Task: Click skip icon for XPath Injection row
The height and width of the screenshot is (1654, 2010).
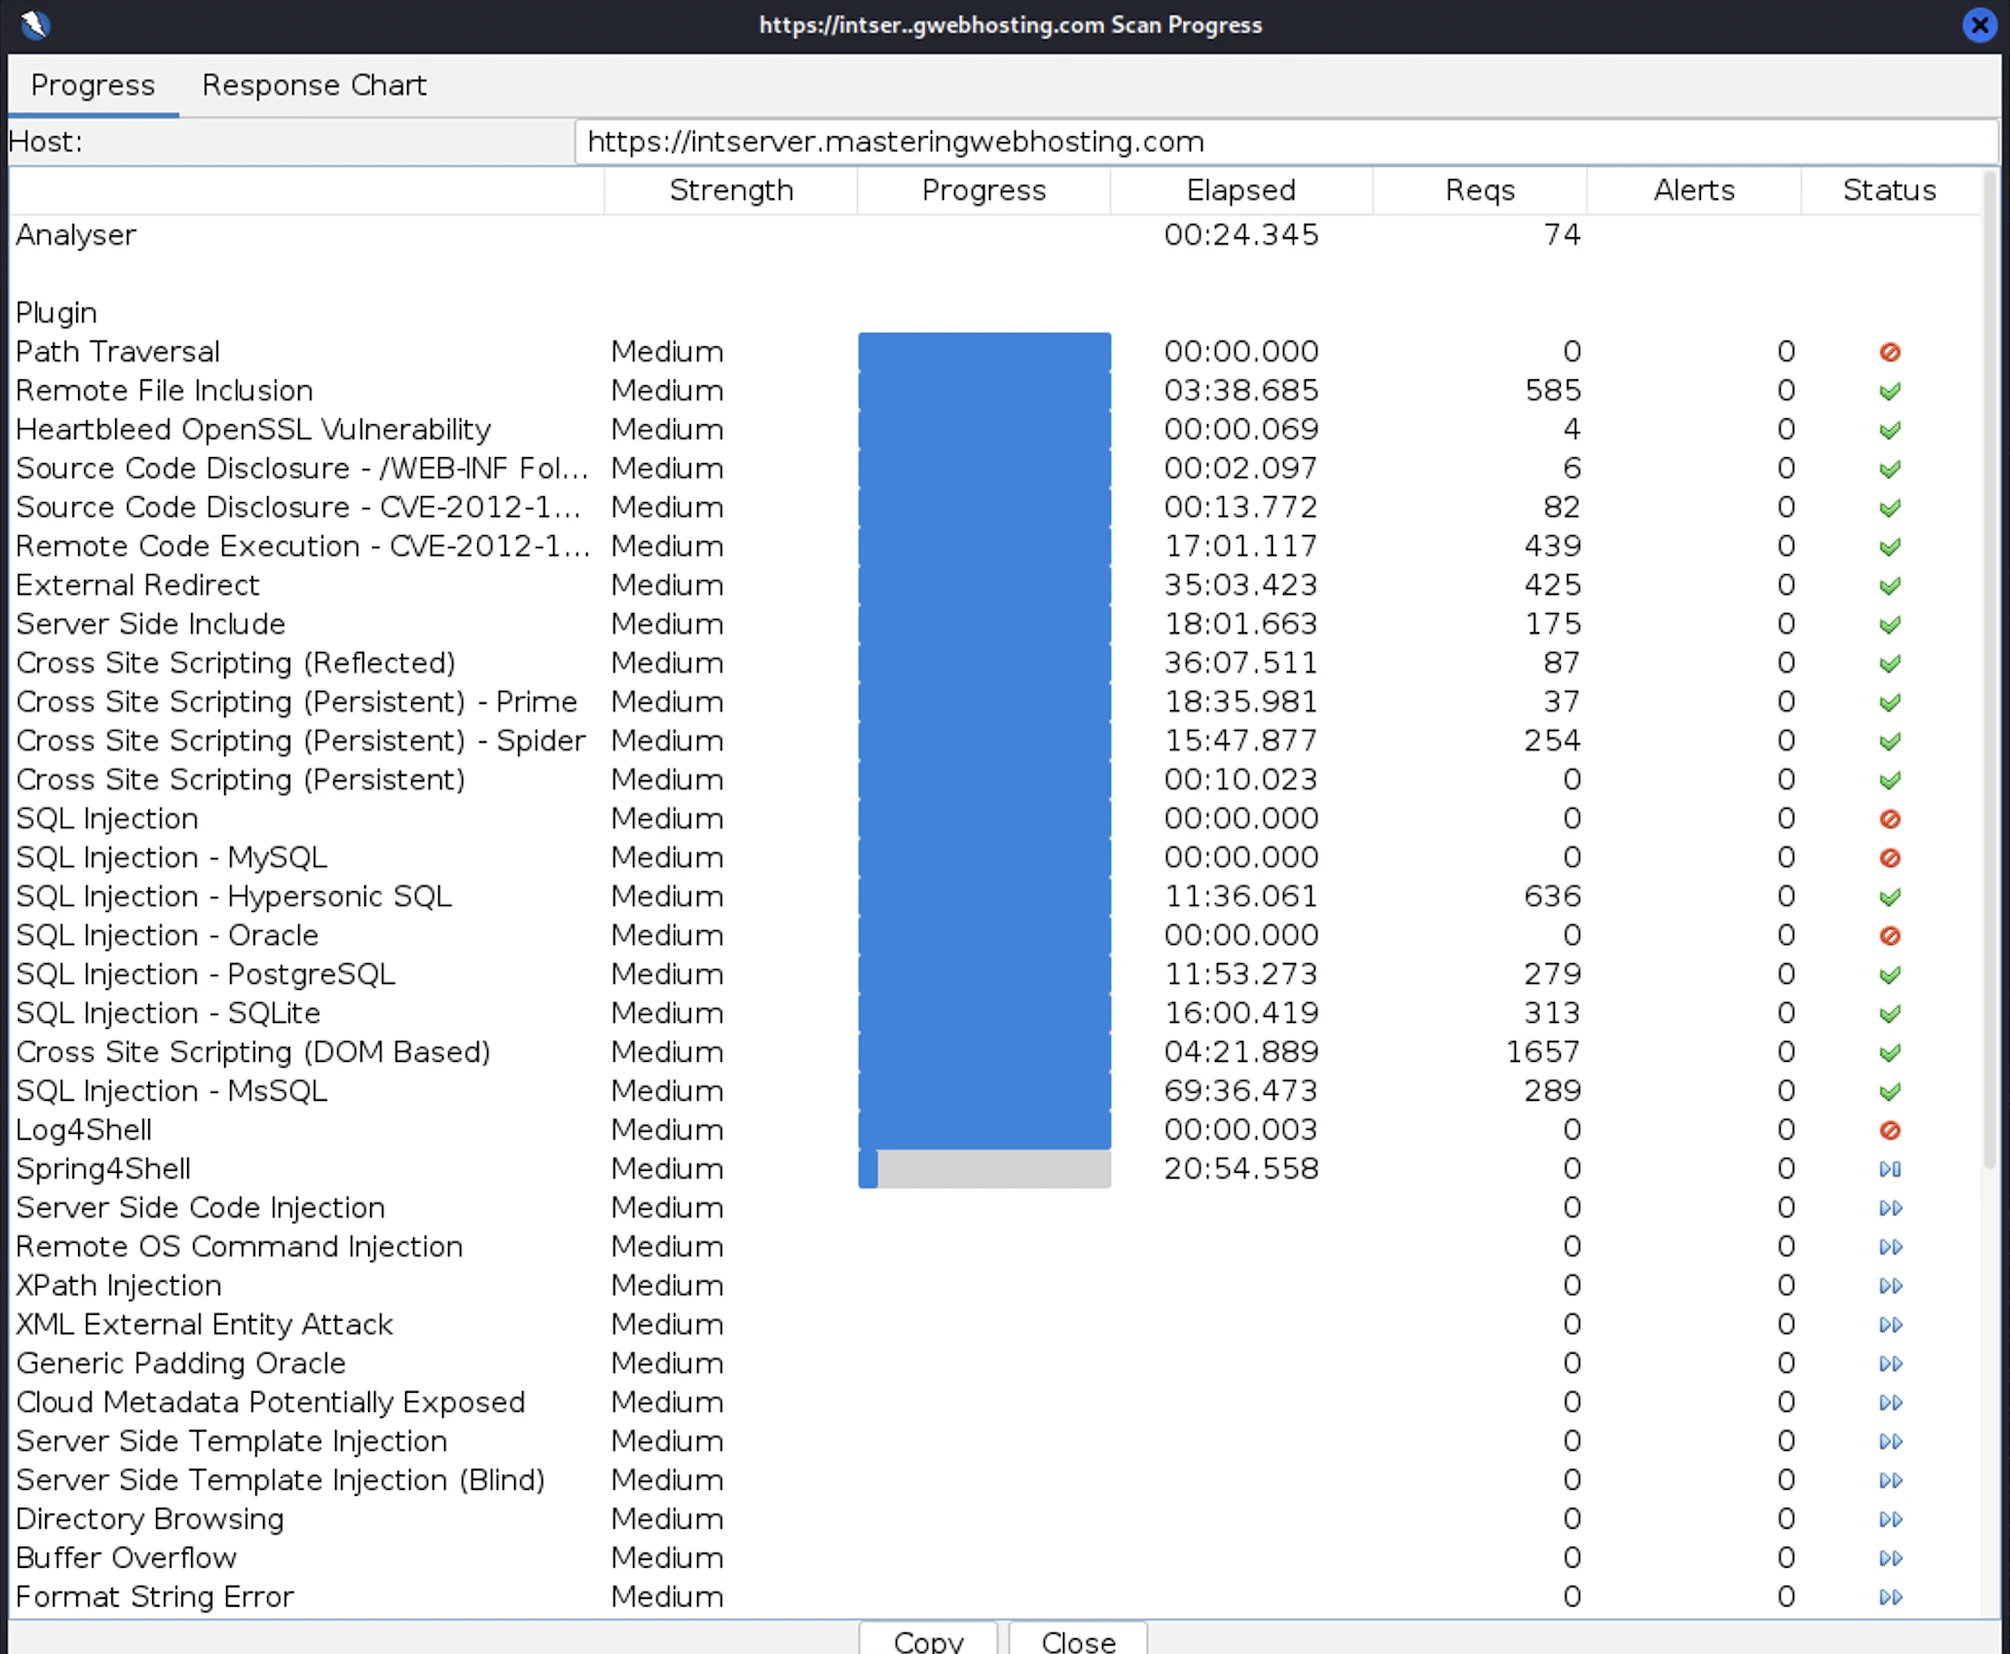Action: 1889,1286
